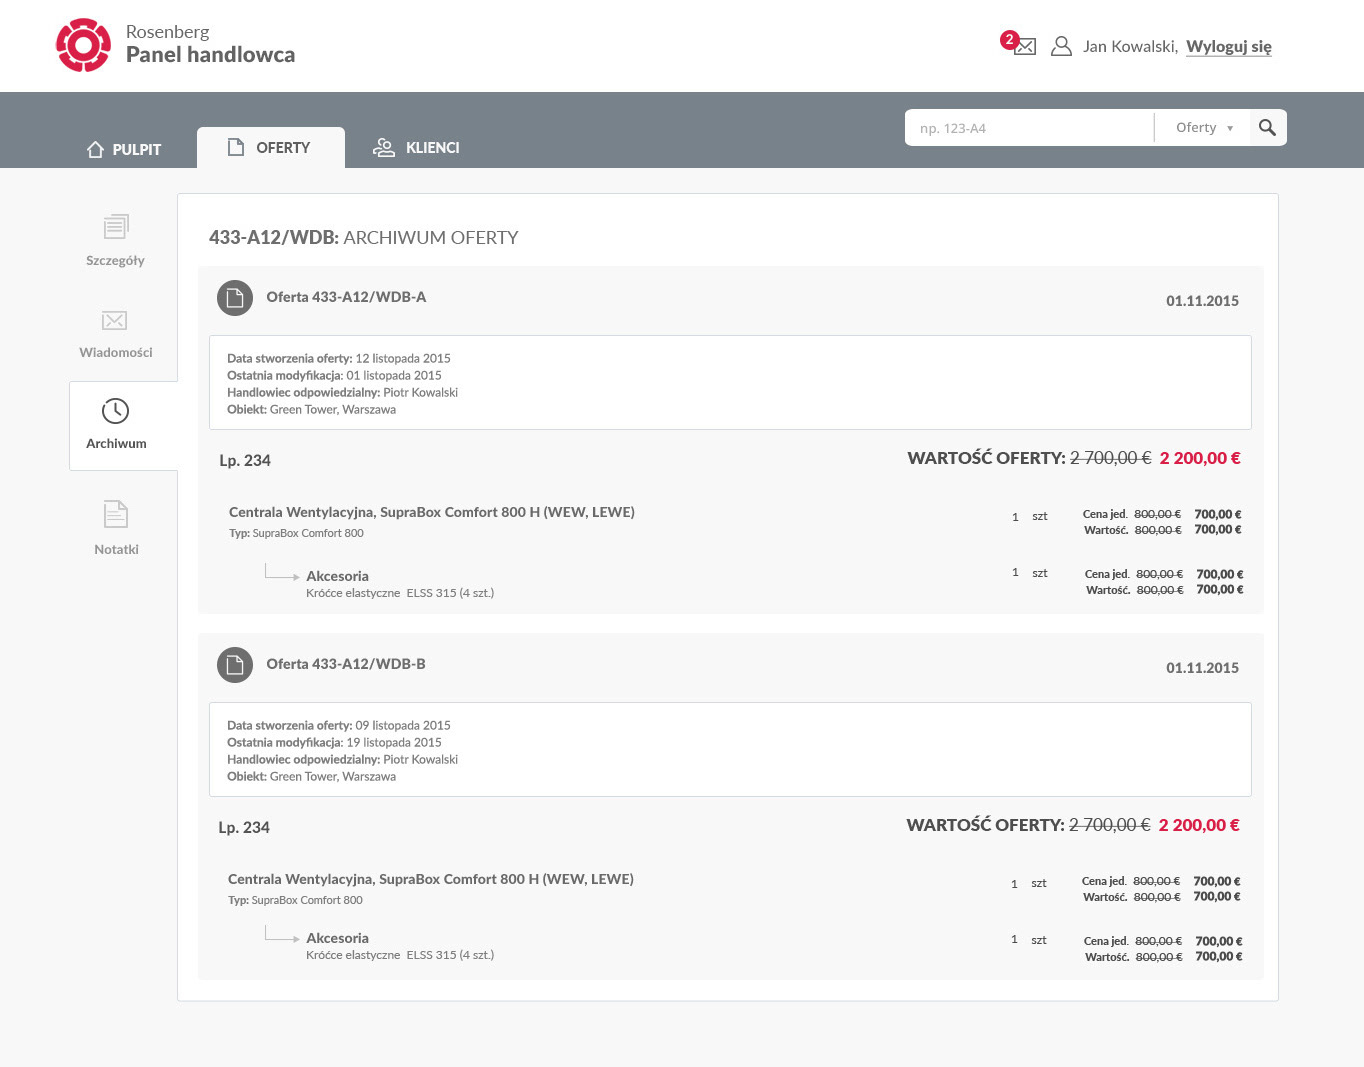Expand the Oferty search category dropdown
Viewport: 1364px width, 1067px height.
coord(1203,128)
